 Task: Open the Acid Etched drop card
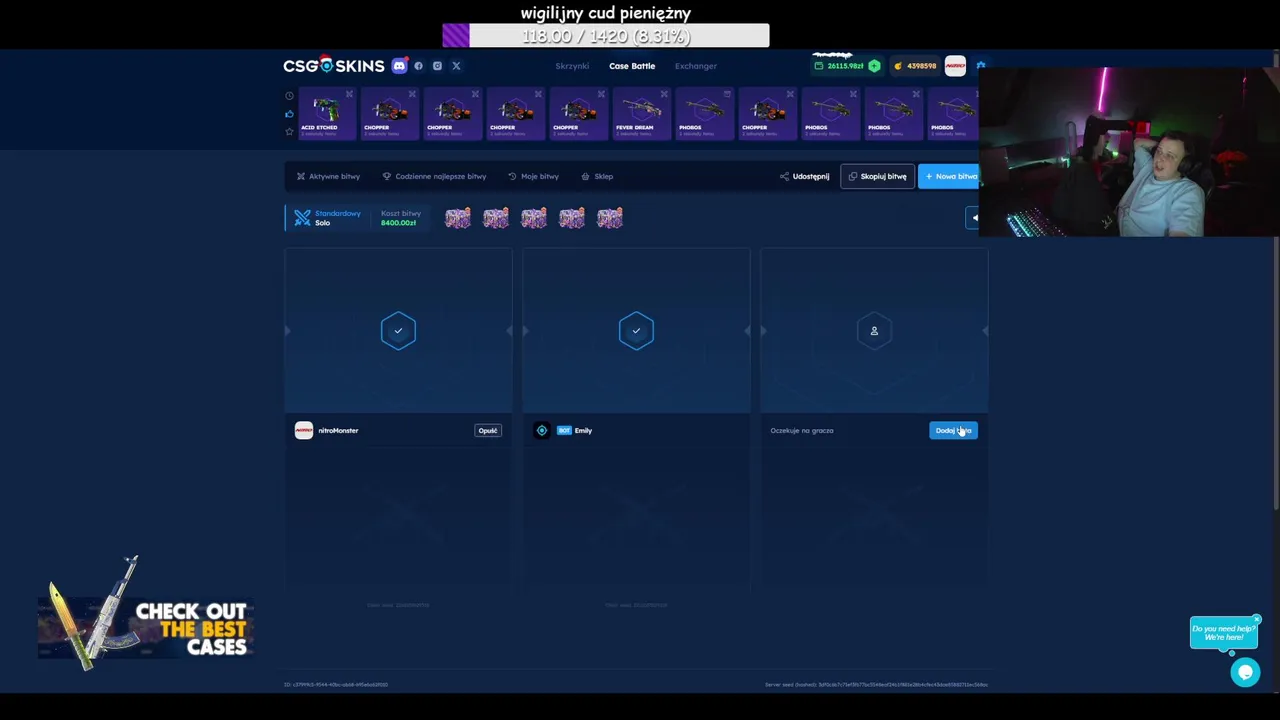[x=327, y=113]
